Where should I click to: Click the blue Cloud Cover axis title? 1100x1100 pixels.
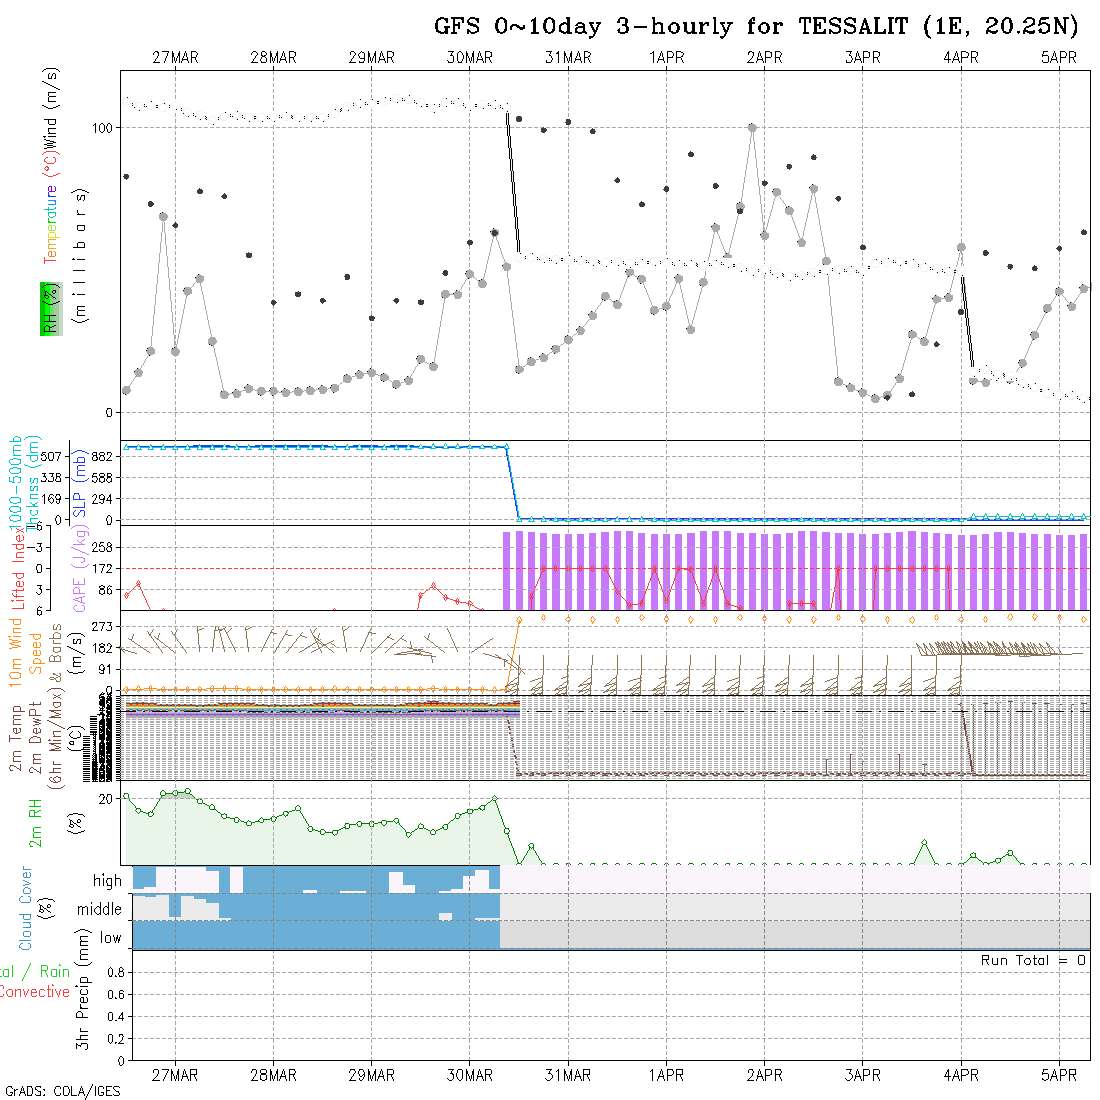pyautogui.click(x=26, y=908)
